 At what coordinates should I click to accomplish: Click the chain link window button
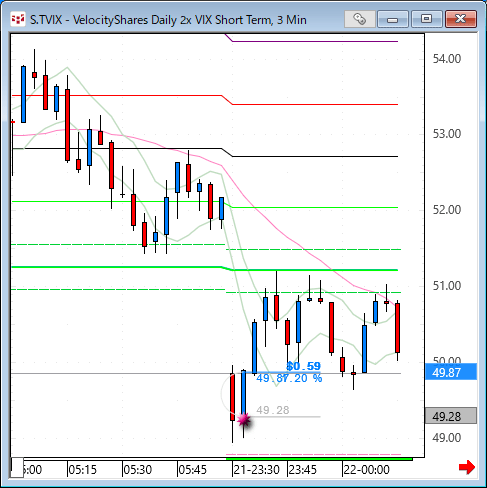pyautogui.click(x=360, y=19)
